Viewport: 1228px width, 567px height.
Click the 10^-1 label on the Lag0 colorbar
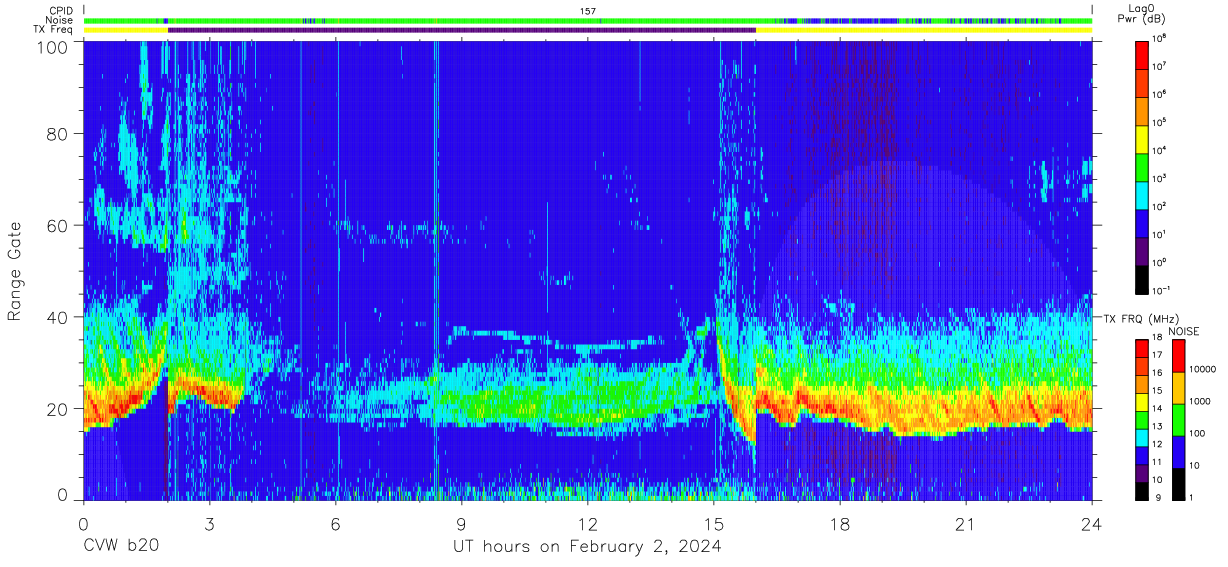click(x=1162, y=290)
